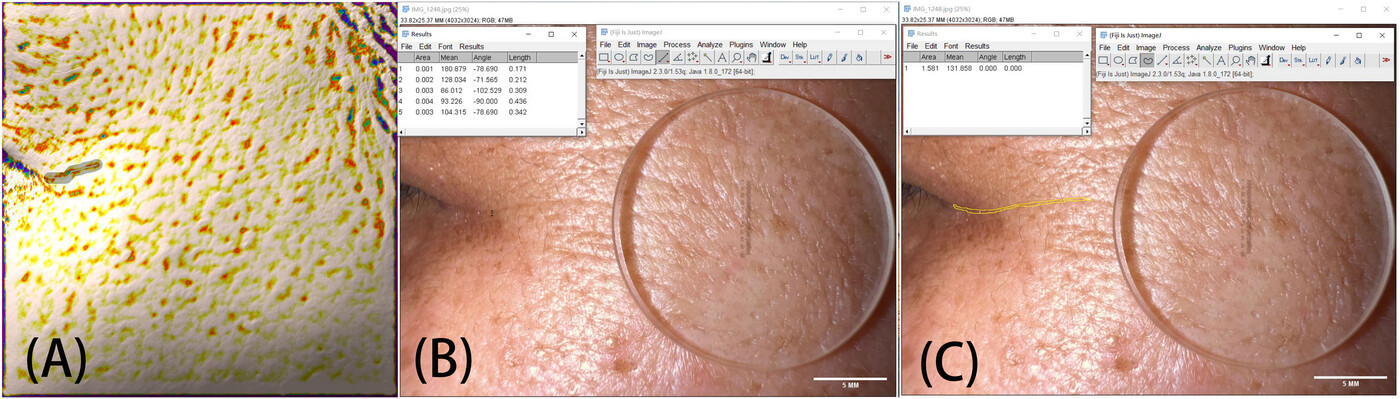Click scroll-up arrow in panel B Results table
Screen dimensions: 1400x399
(582, 55)
